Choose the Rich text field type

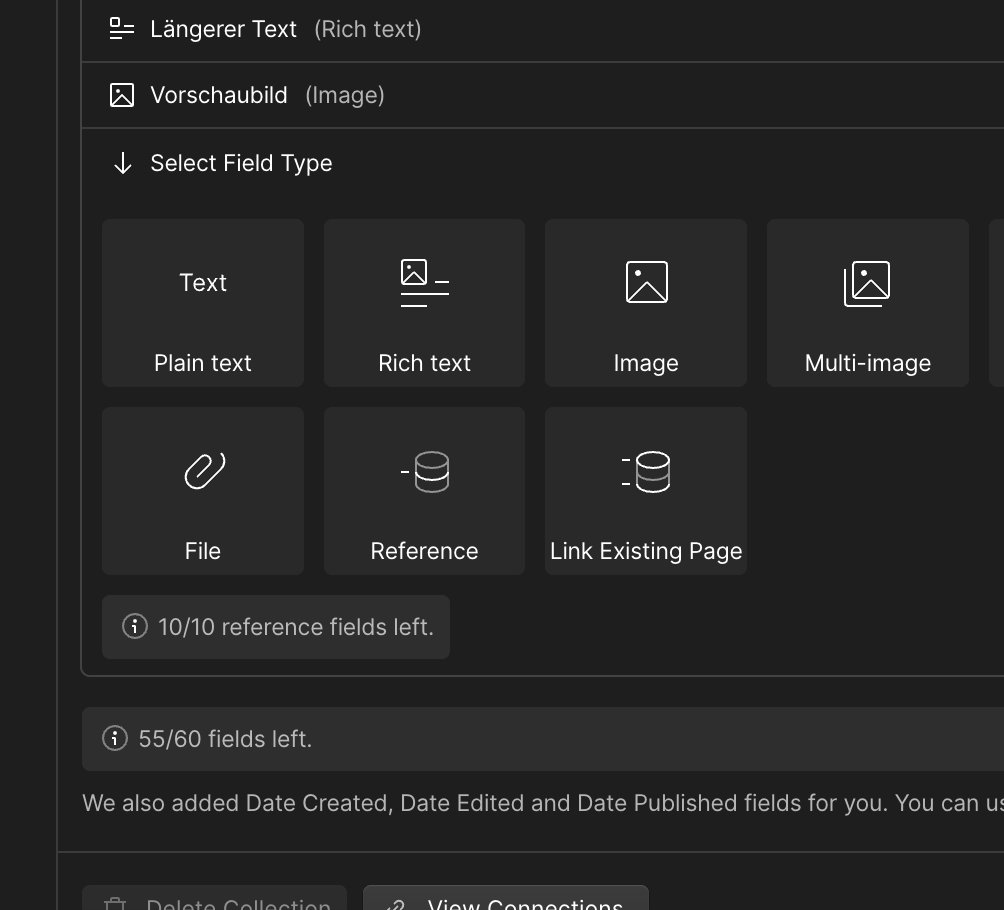(424, 302)
